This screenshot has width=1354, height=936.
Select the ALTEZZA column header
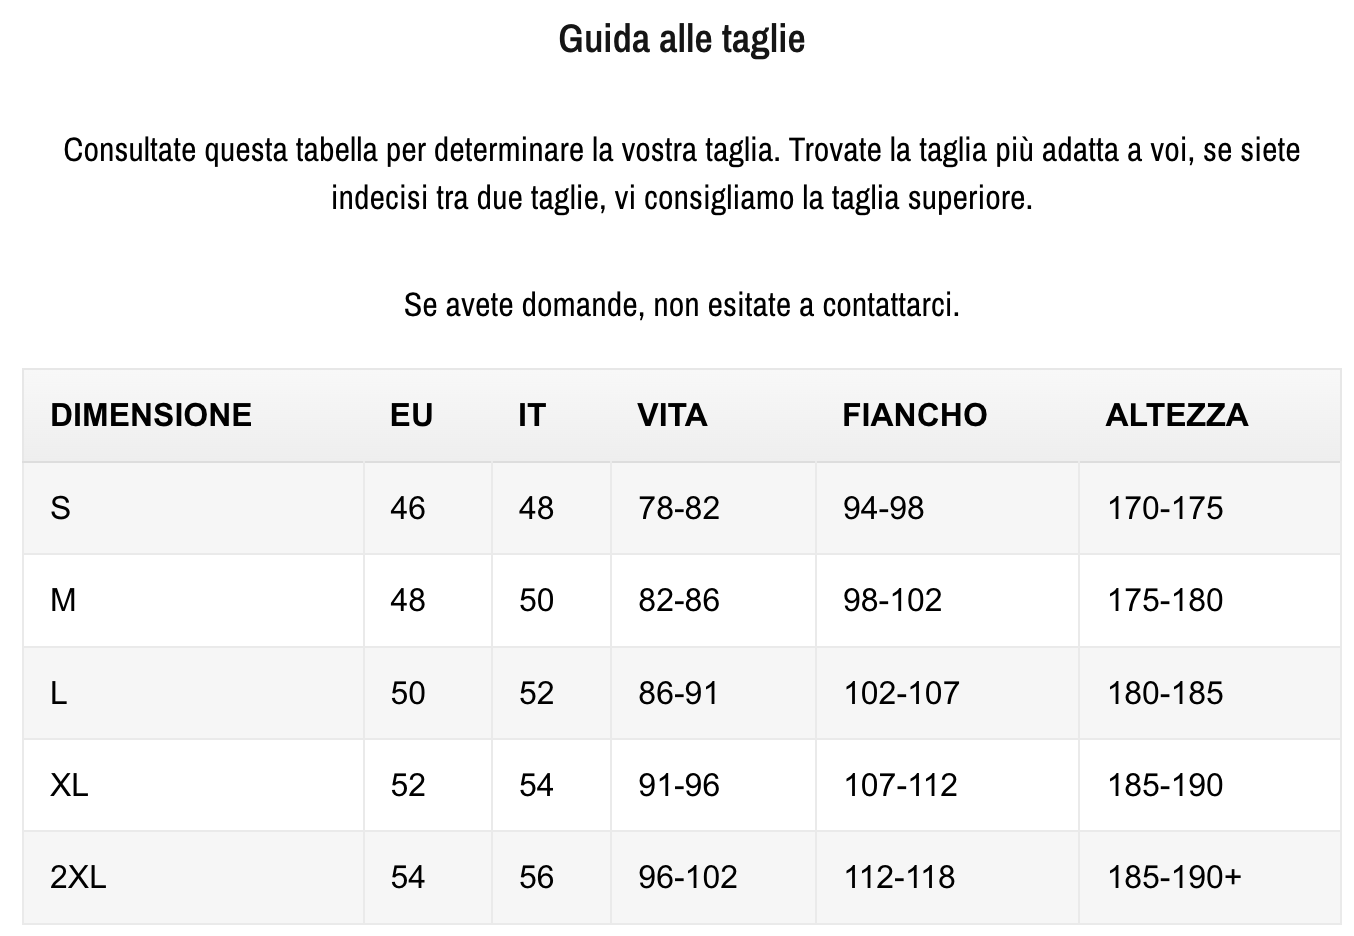tap(1176, 415)
